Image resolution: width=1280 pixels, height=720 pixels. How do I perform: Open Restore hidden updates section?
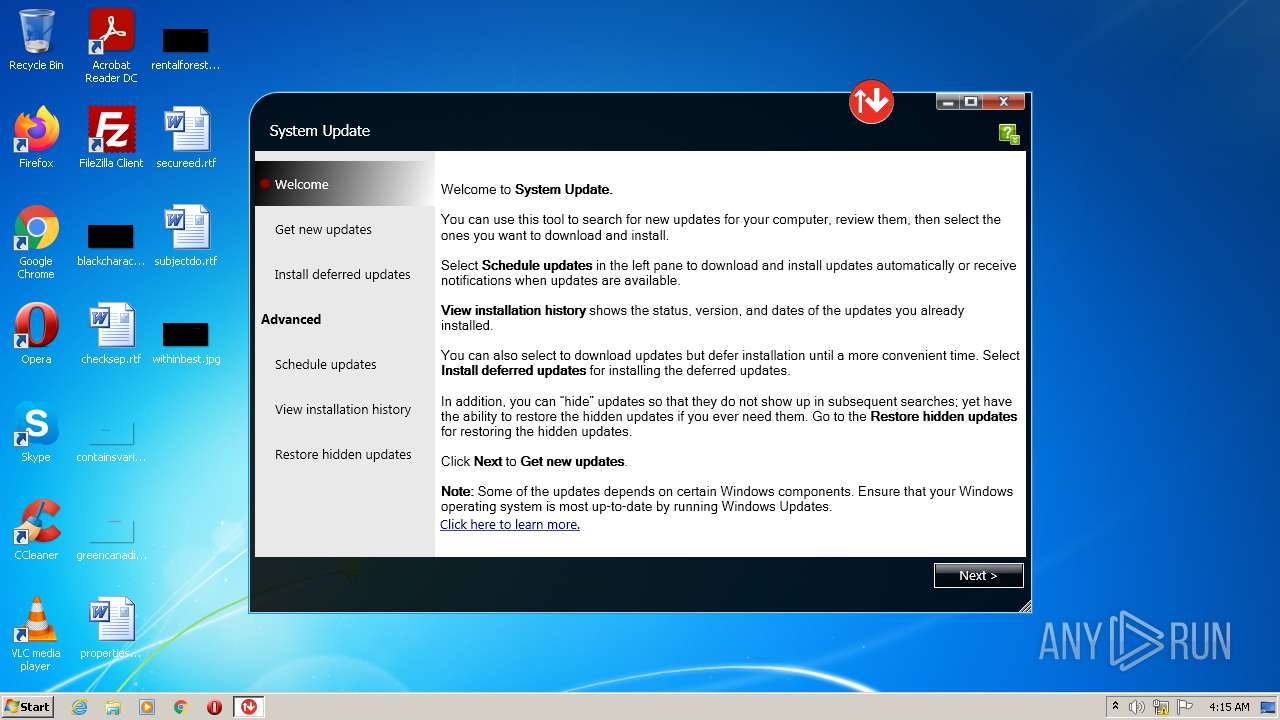pos(345,454)
